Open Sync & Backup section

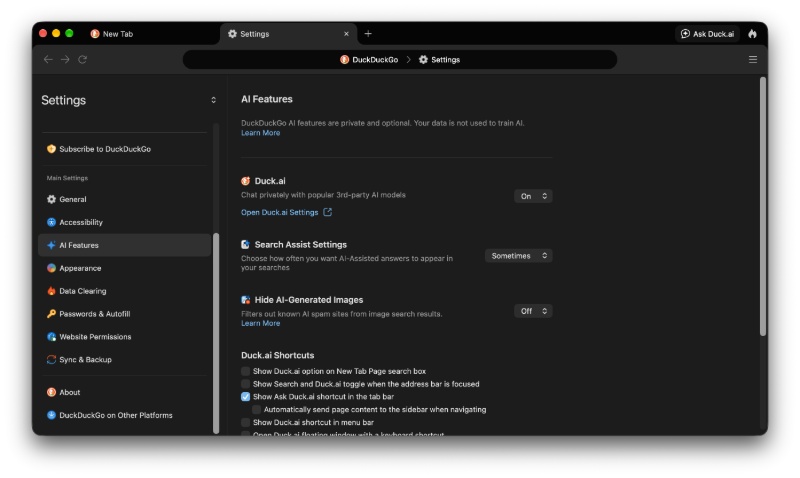coord(124,360)
